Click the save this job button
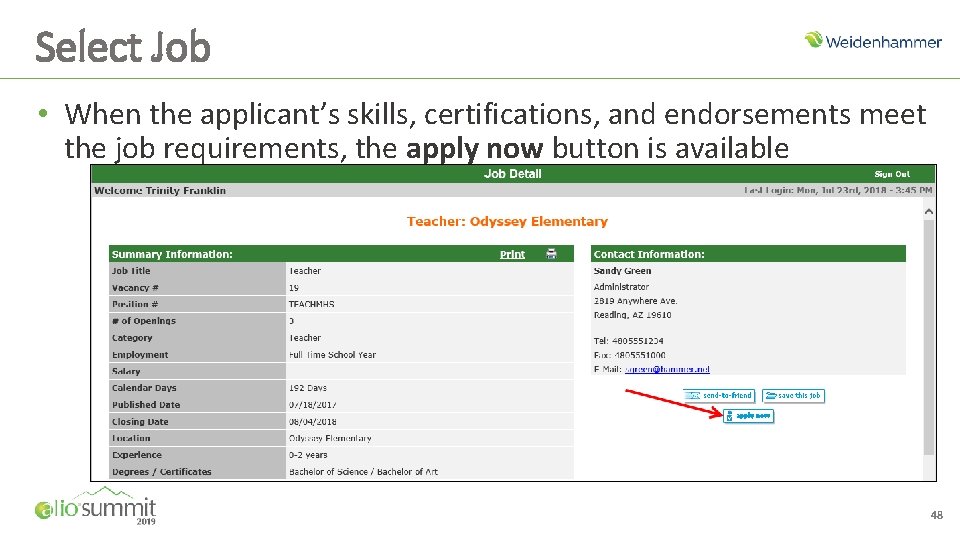 (793, 396)
